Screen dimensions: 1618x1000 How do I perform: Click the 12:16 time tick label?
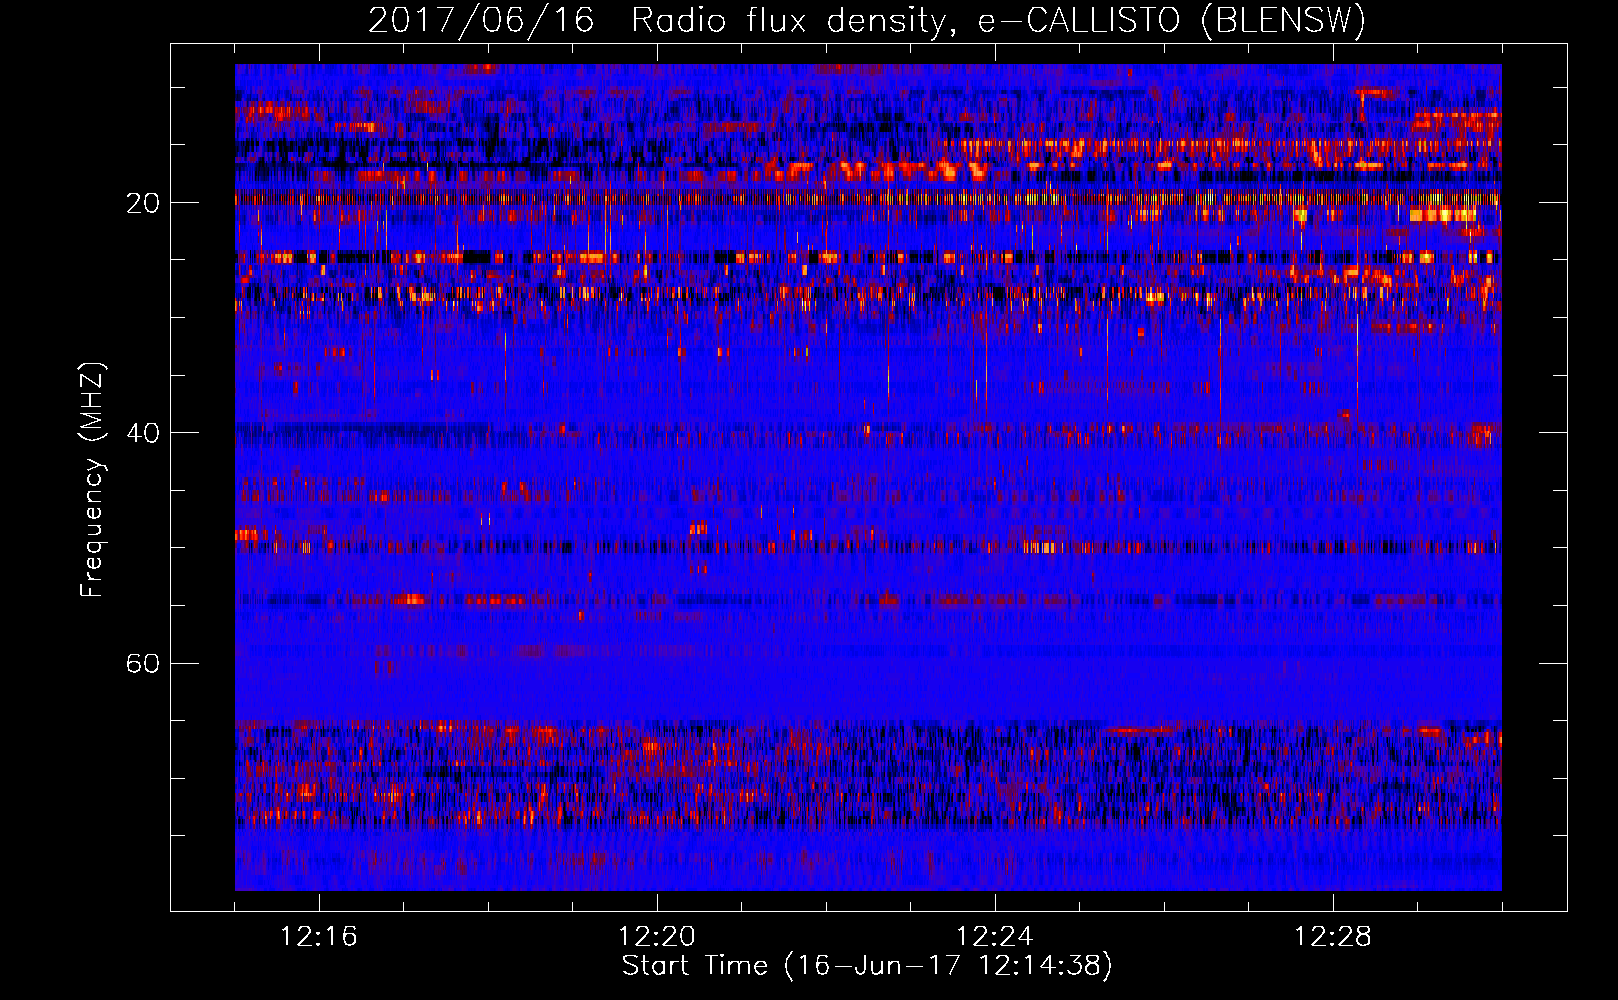(x=319, y=937)
